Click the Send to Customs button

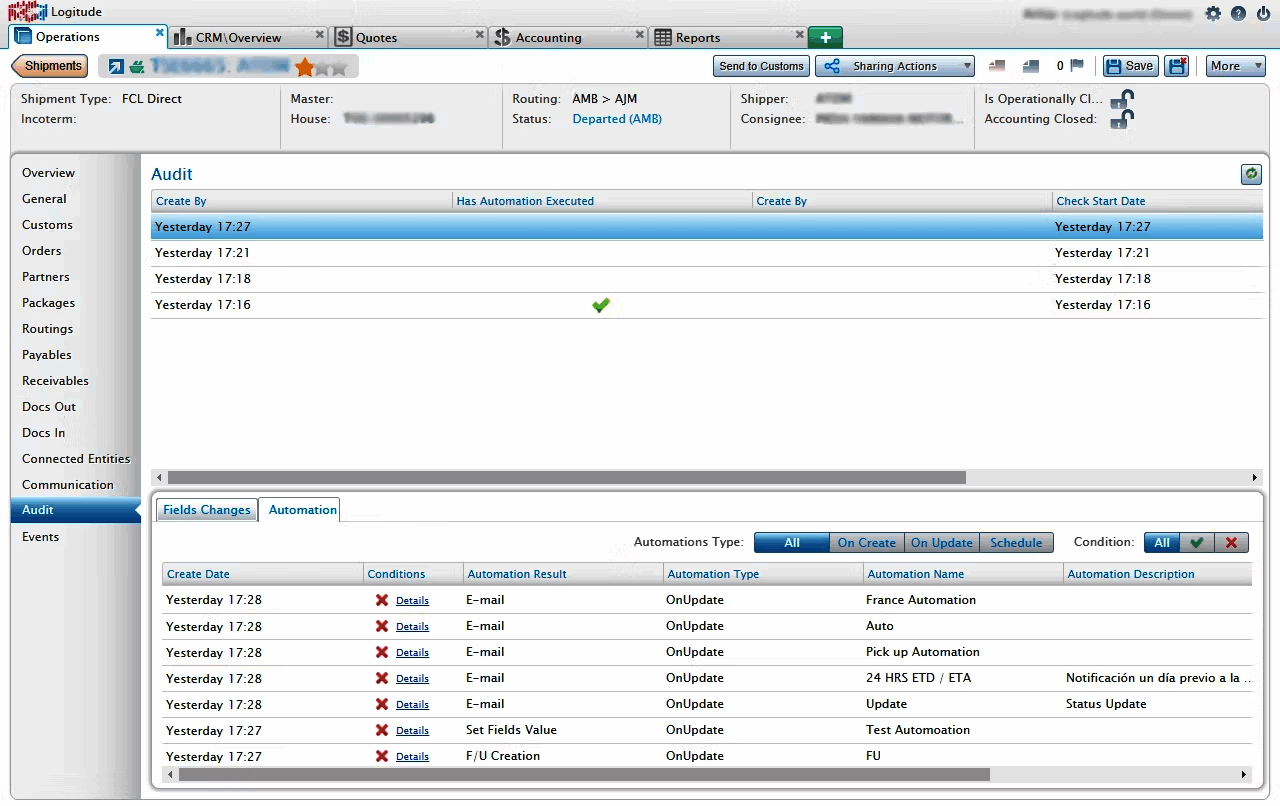coord(761,65)
